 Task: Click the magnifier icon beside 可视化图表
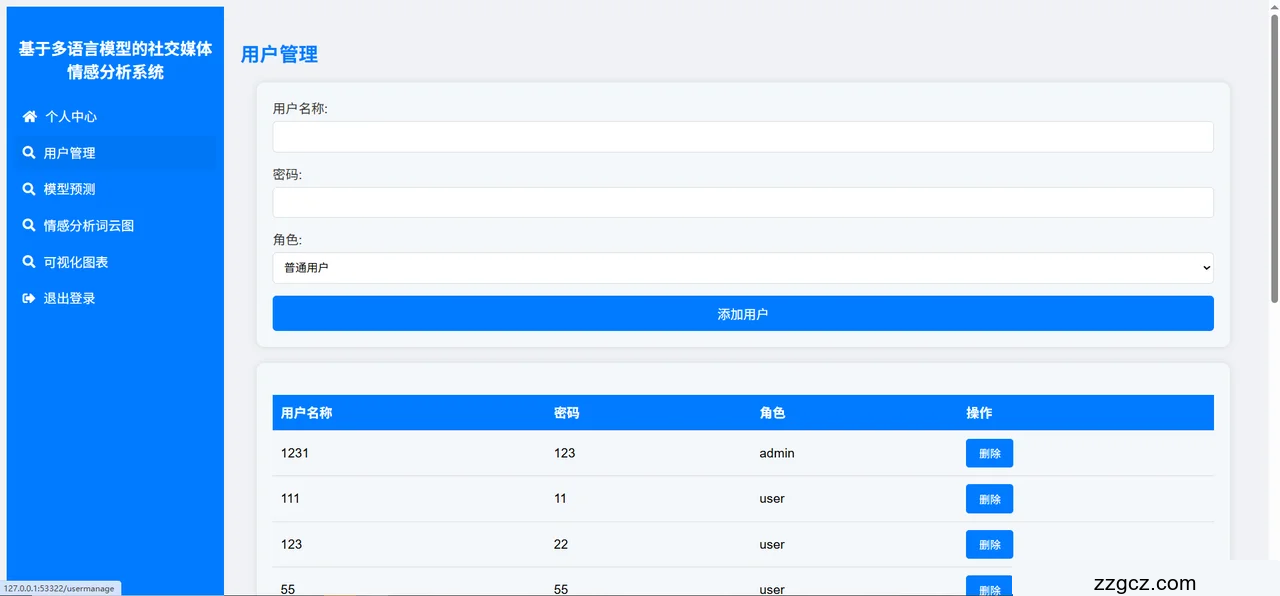pos(29,262)
